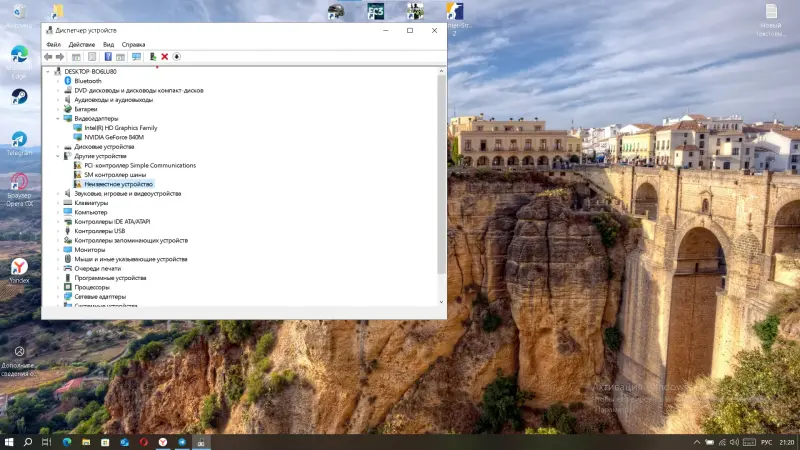Screen dimensions: 800x450
Task: Open the Windows Start button
Action: pyautogui.click(x=9, y=442)
